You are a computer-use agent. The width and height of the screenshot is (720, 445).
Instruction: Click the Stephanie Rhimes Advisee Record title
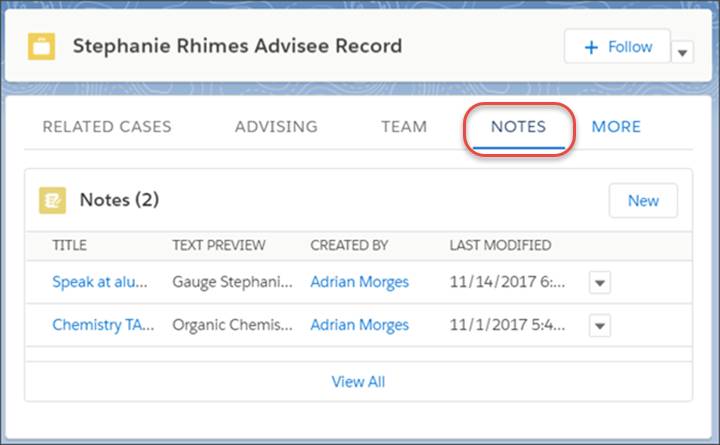click(x=237, y=46)
